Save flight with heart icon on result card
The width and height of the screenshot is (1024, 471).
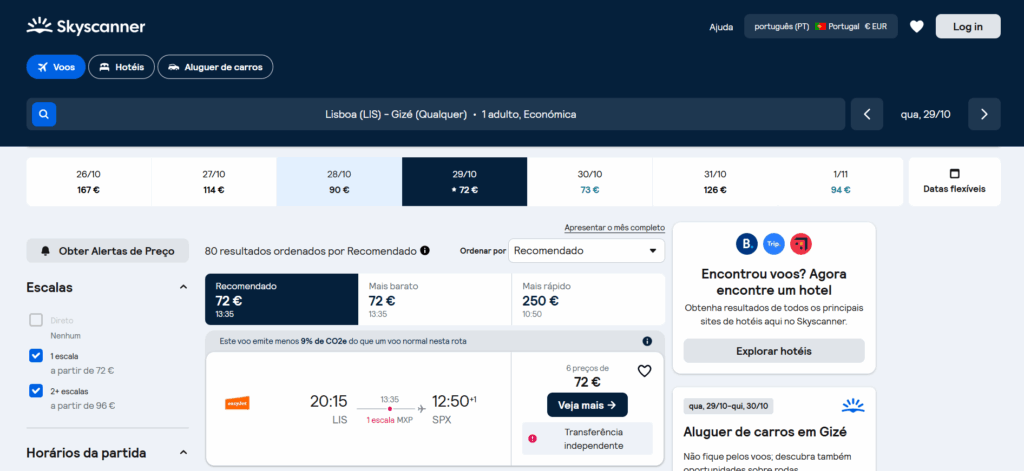[644, 371]
